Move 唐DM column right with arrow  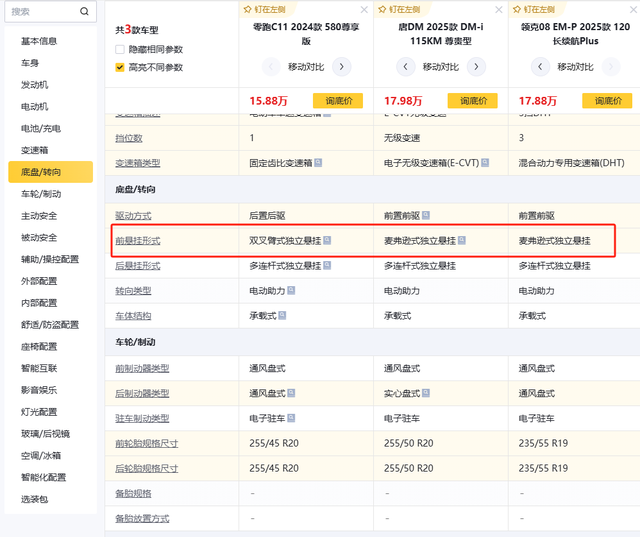click(x=476, y=67)
